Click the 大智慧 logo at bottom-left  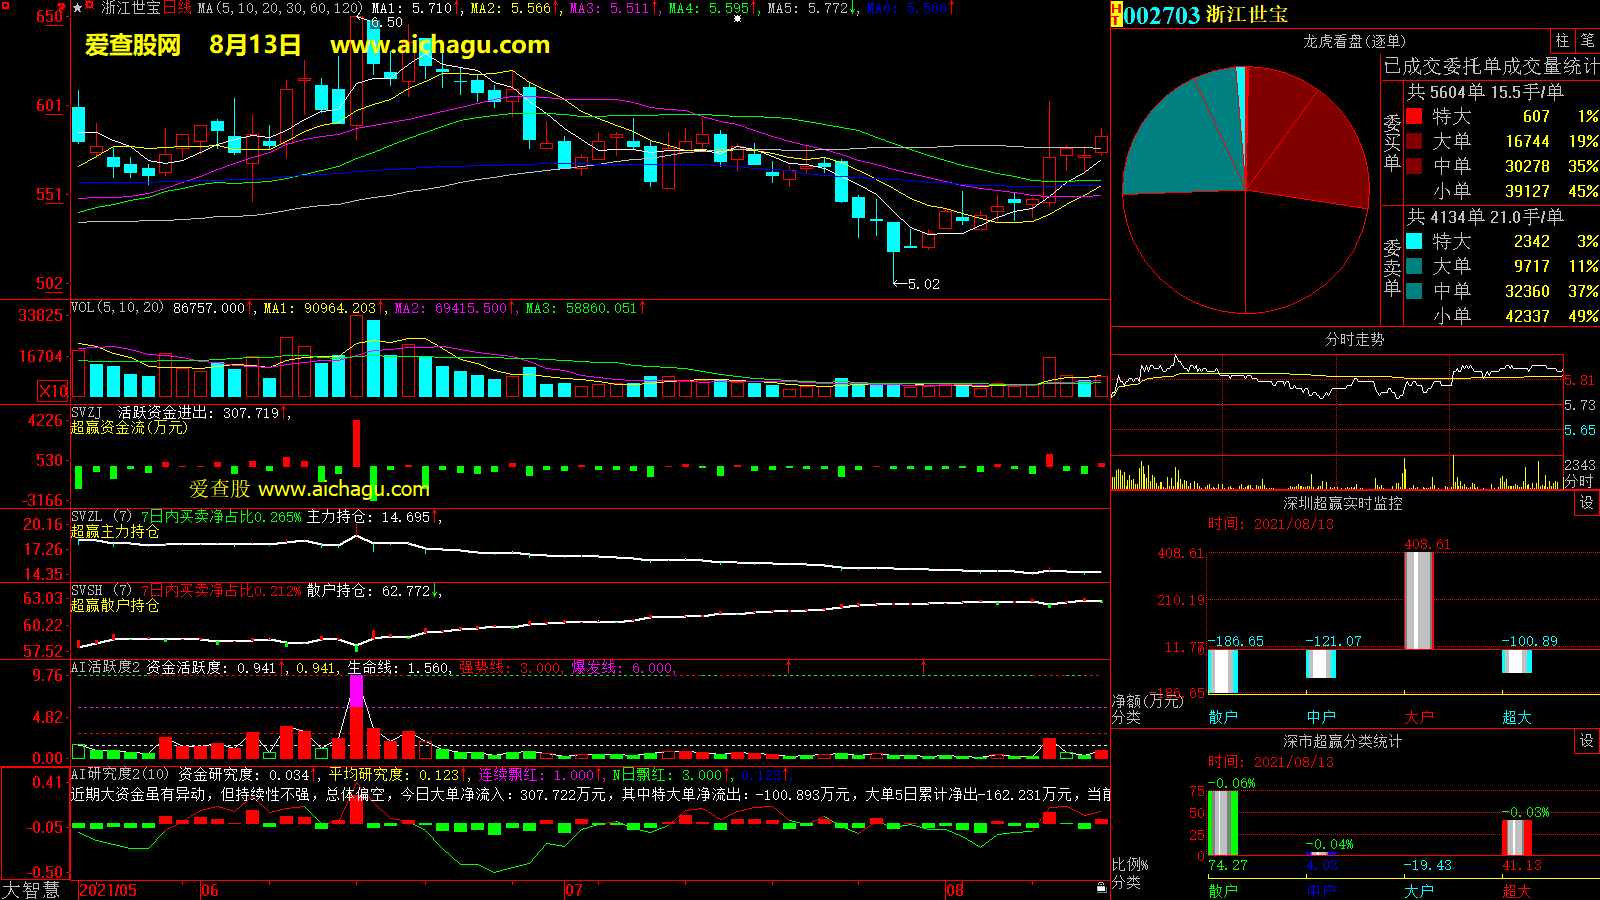31,890
